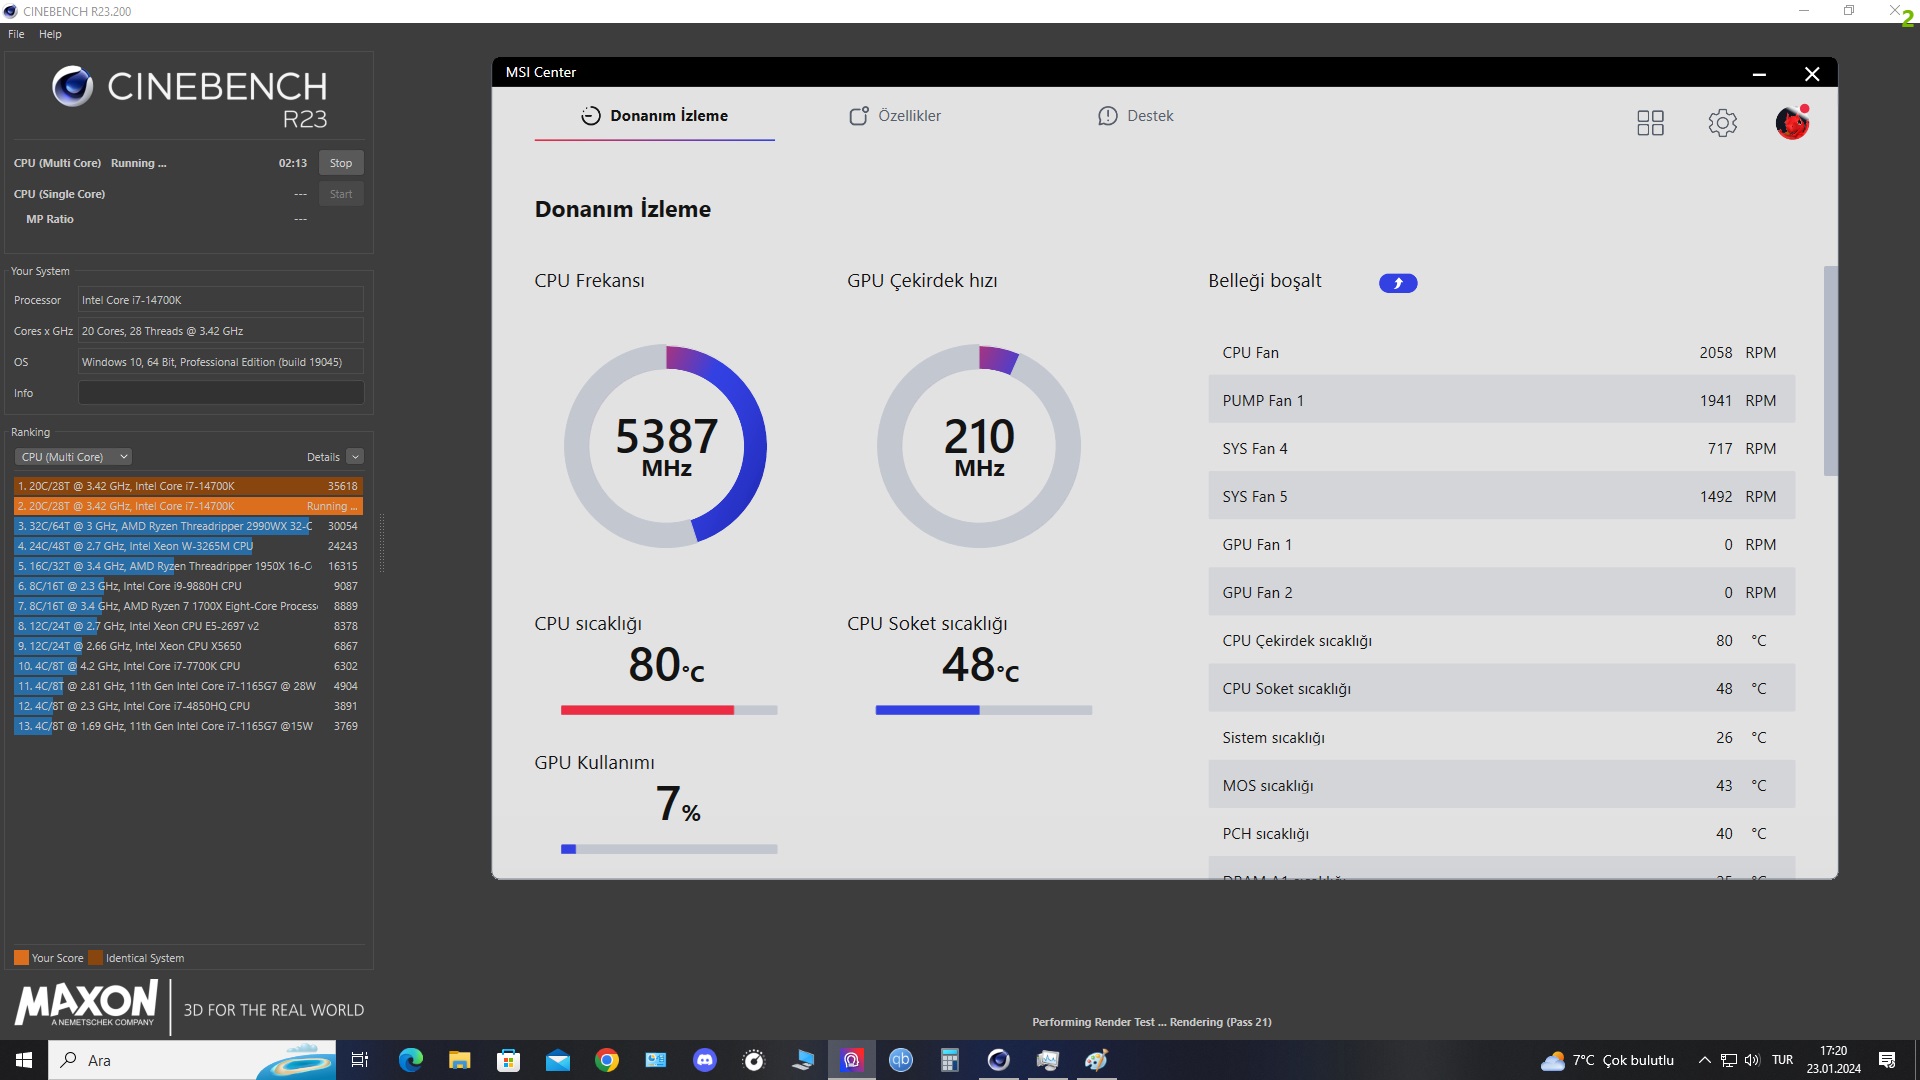
Task: Select the Core i9-9880H ranking row
Action: coord(188,586)
